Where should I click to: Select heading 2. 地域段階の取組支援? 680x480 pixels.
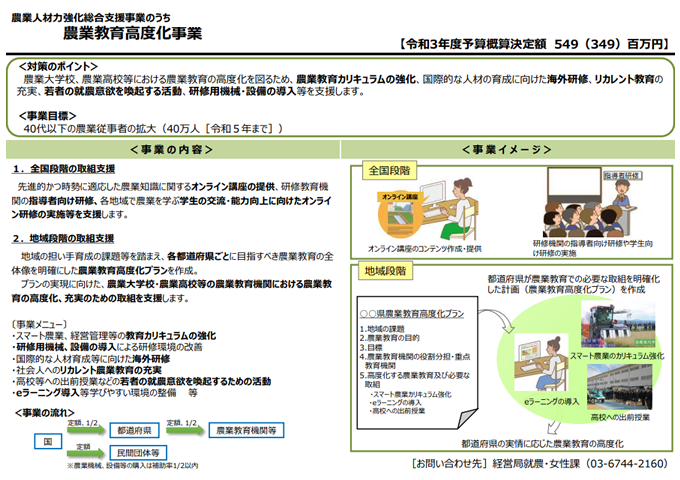[x=63, y=238]
